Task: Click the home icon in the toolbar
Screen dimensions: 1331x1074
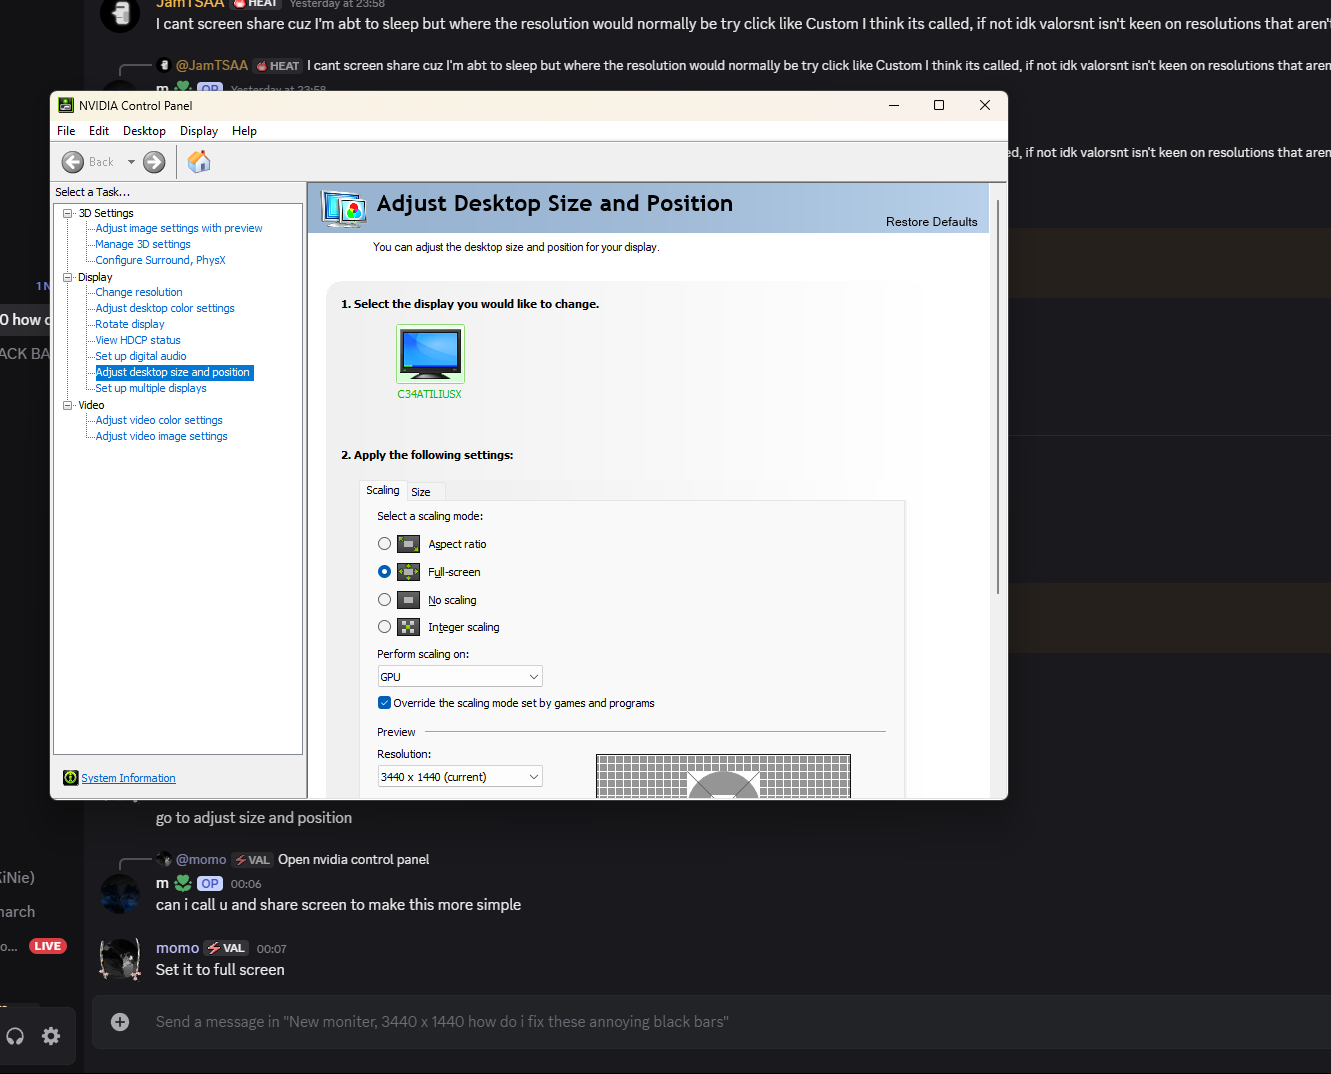Action: coord(198,161)
